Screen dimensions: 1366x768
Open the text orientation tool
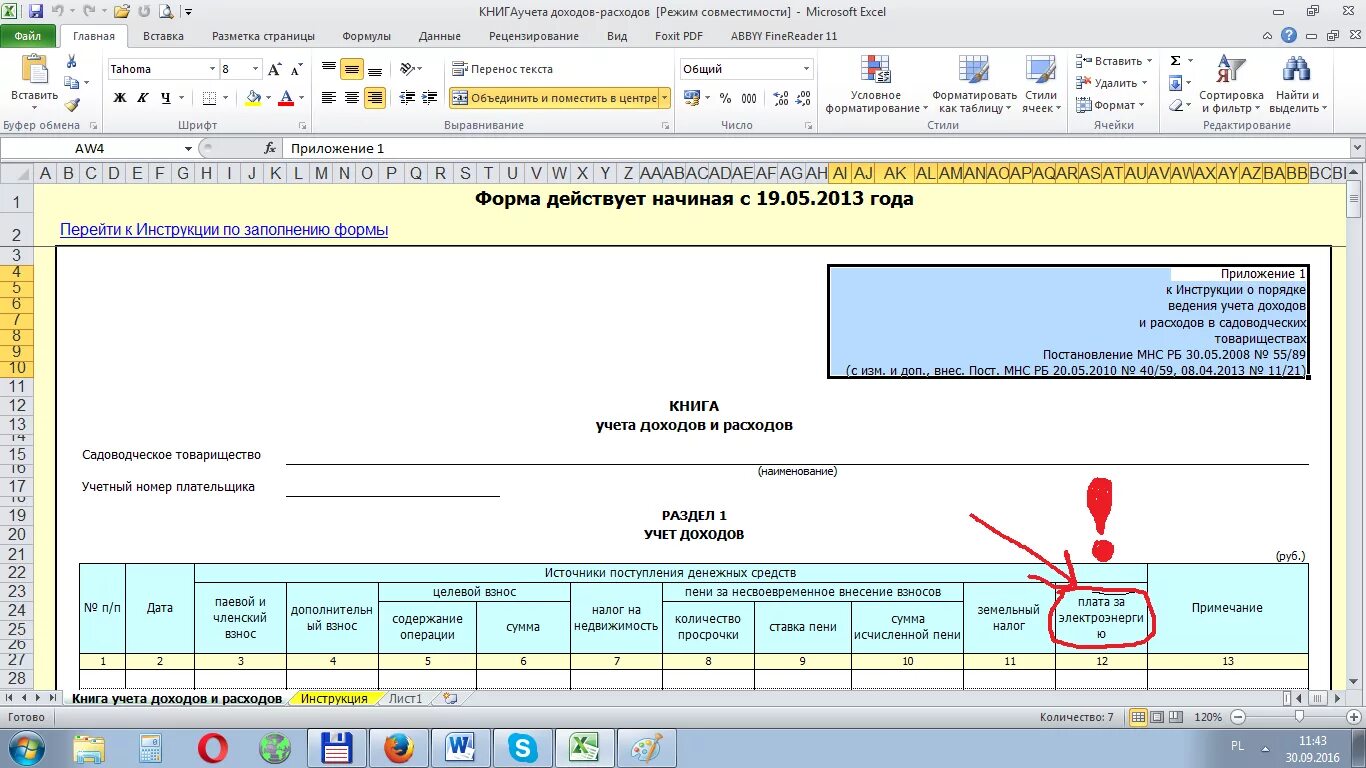[x=408, y=69]
